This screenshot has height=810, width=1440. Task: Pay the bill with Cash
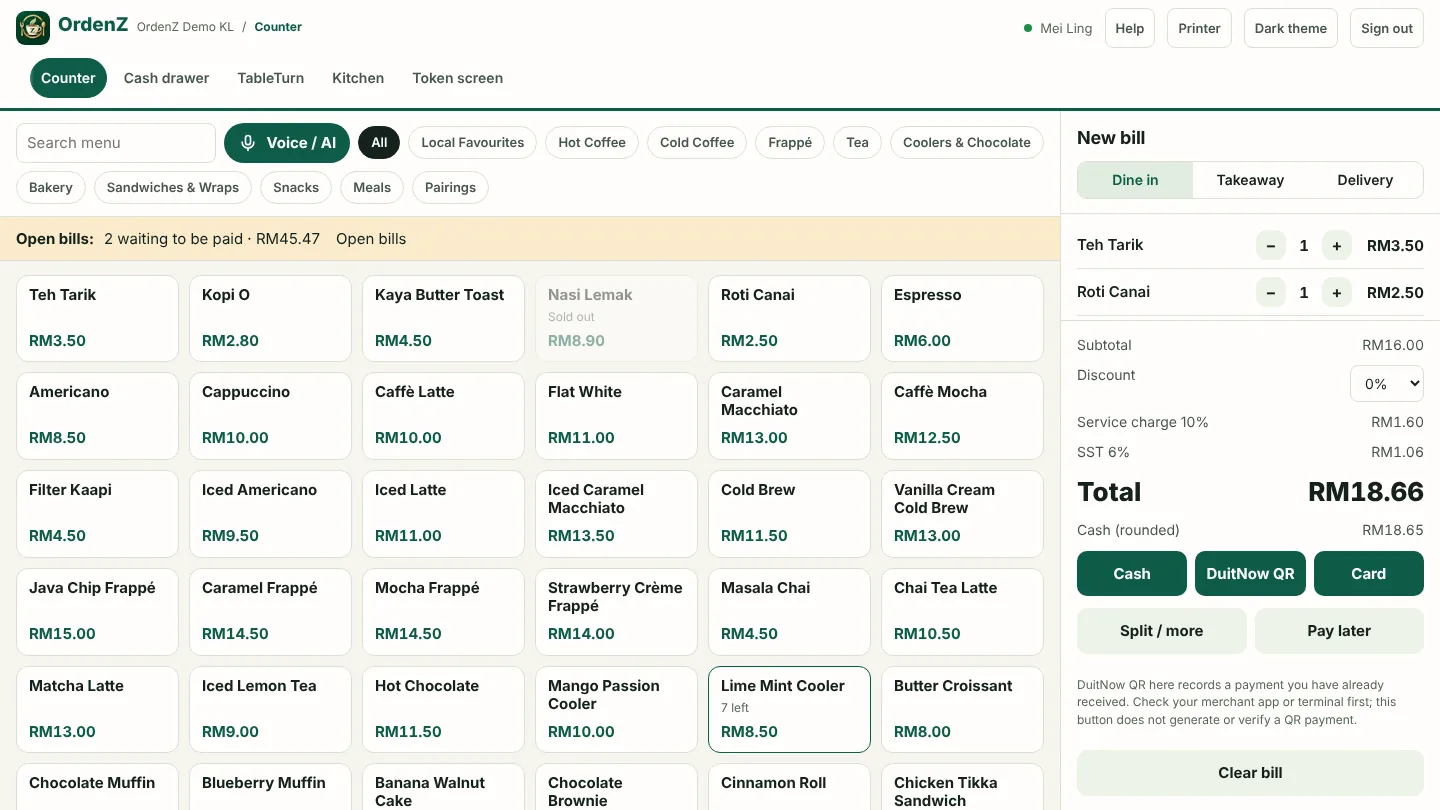(1132, 574)
